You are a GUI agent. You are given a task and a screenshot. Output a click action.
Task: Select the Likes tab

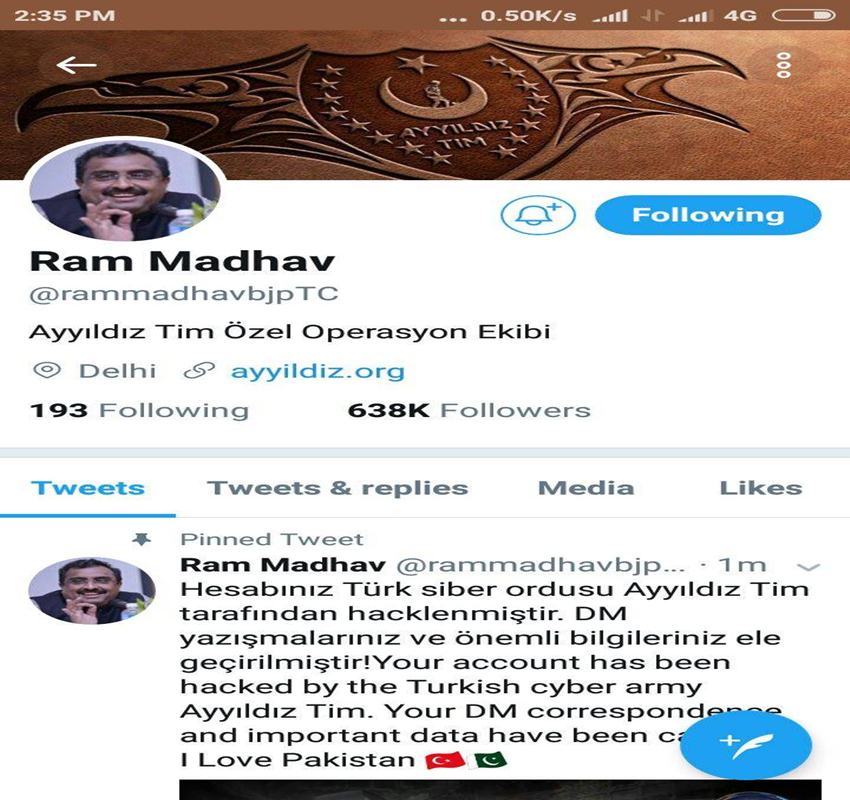[761, 488]
